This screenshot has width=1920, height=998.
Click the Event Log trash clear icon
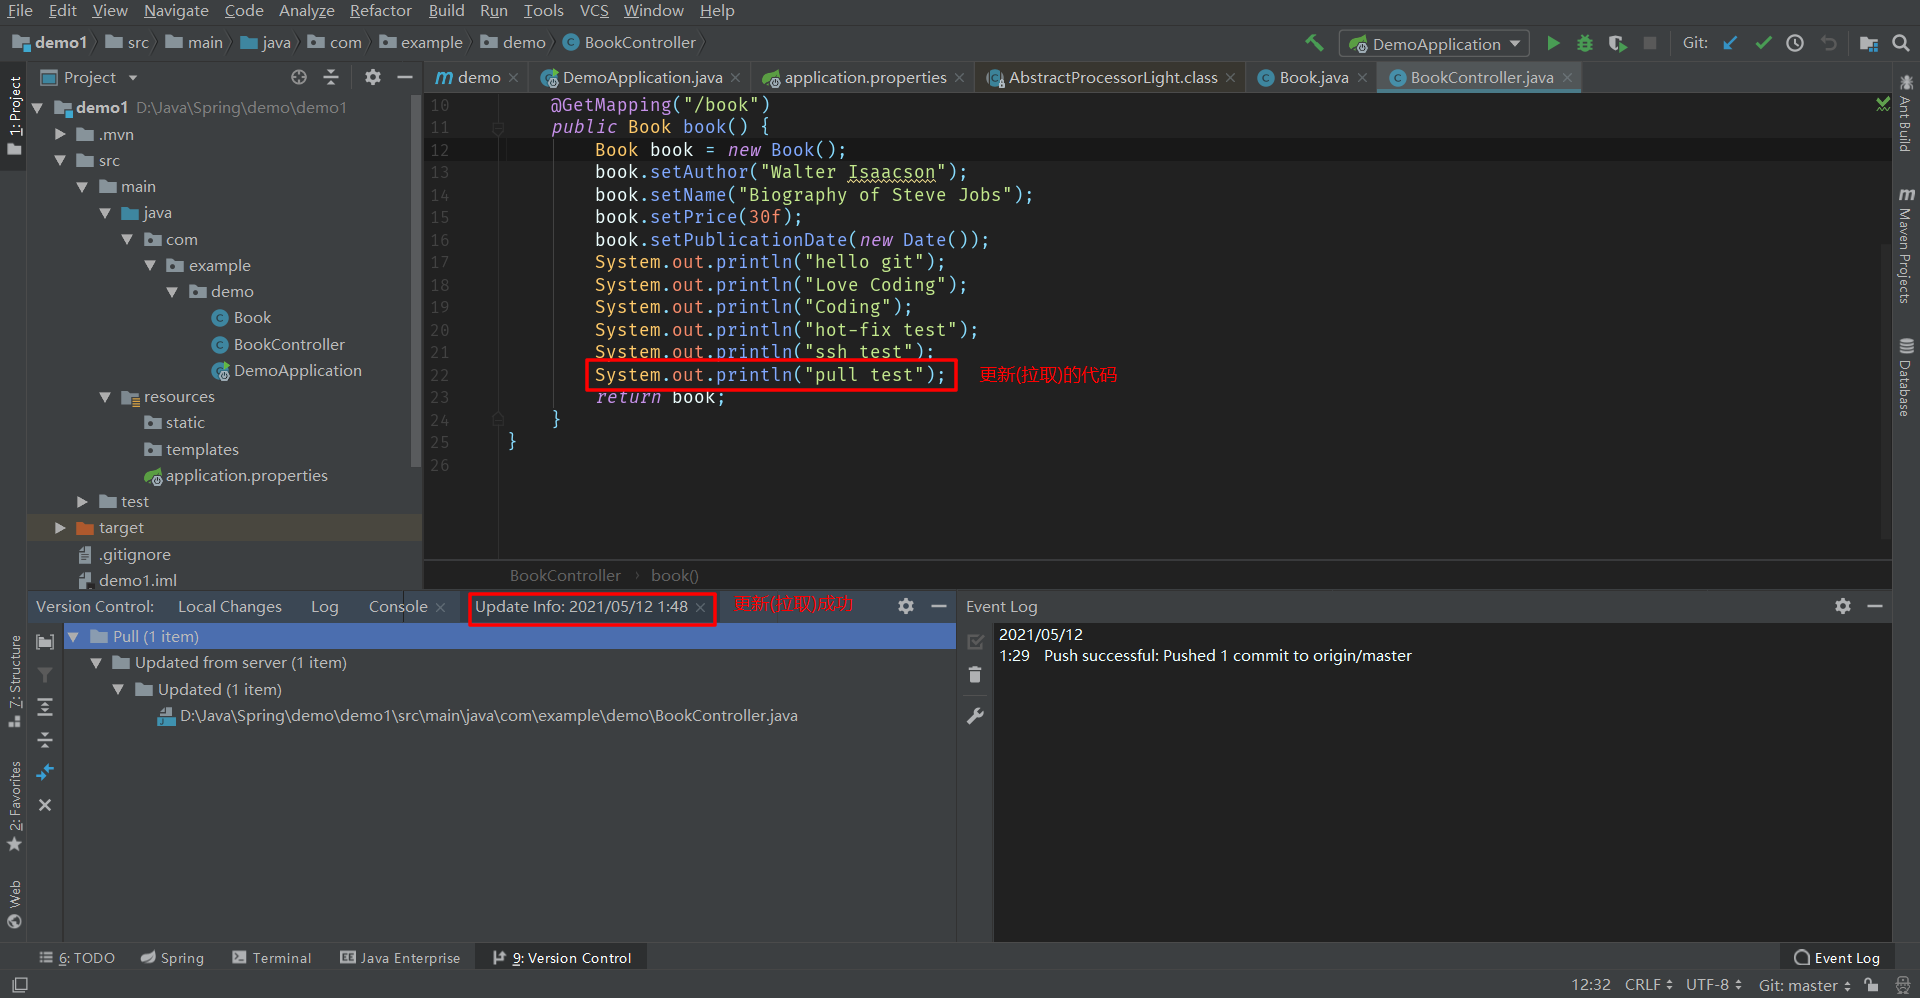[x=975, y=675]
